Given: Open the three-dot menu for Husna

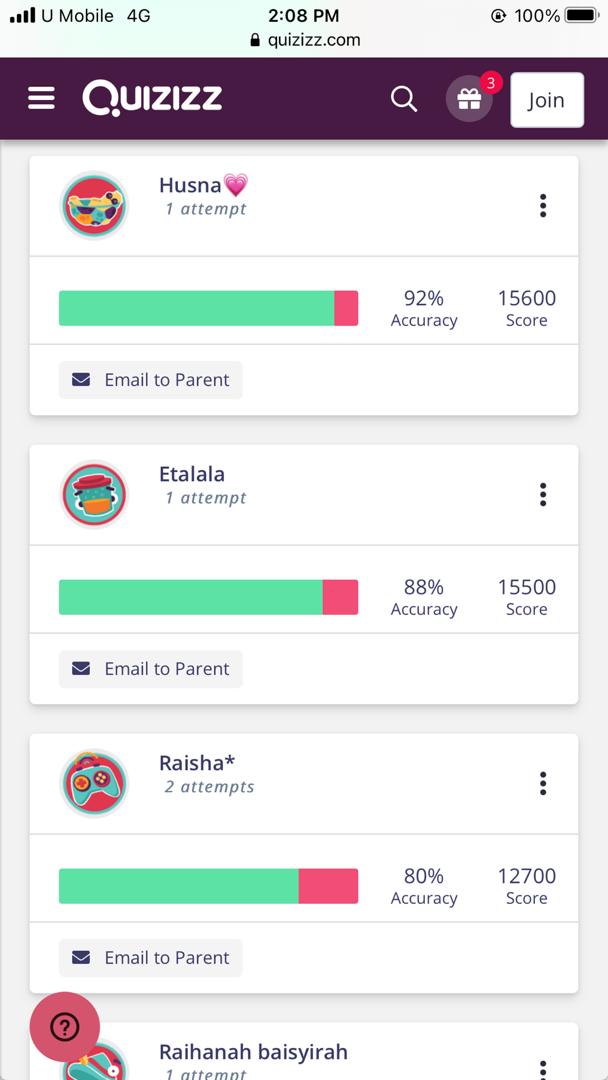Looking at the screenshot, I should click(543, 206).
